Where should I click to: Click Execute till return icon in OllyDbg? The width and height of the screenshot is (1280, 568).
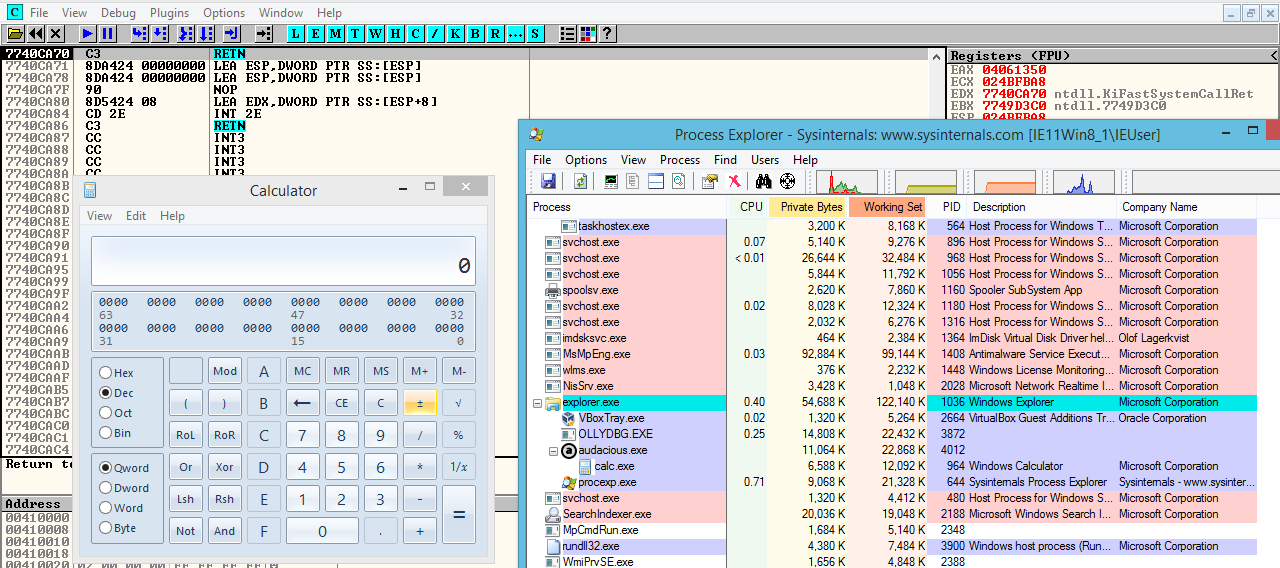click(231, 34)
